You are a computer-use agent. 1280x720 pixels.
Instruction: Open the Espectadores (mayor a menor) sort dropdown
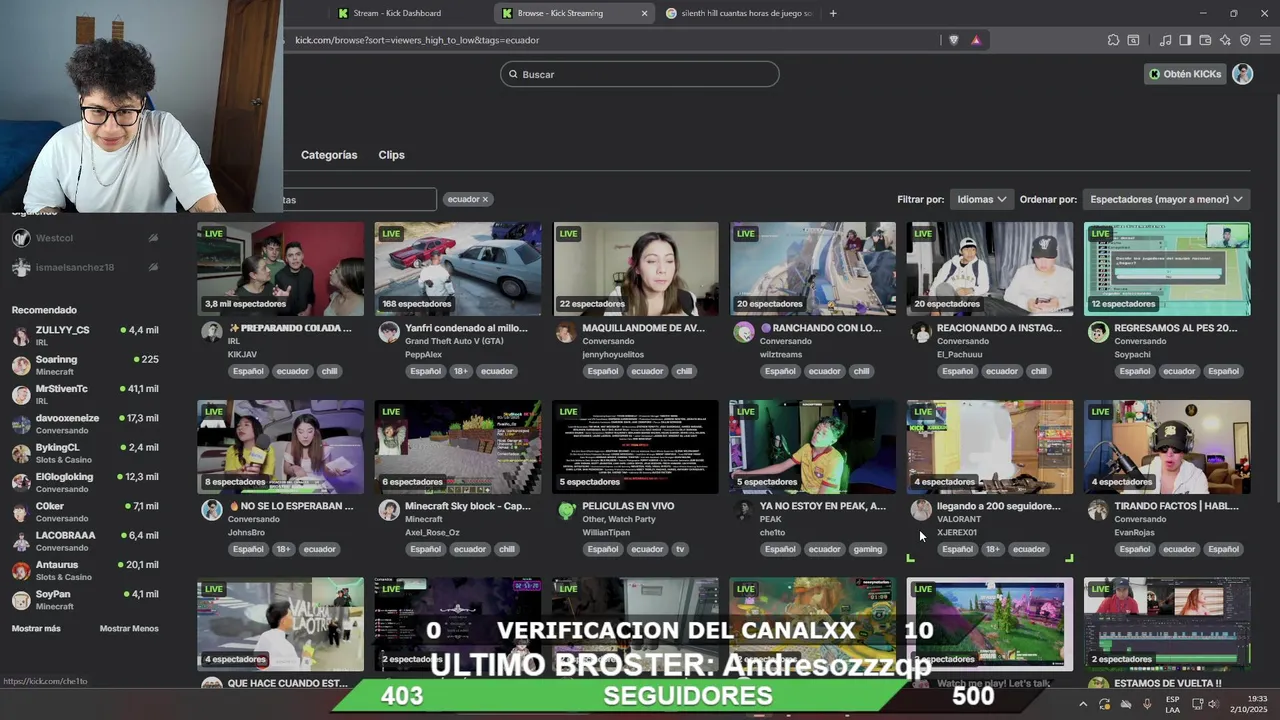(1166, 199)
